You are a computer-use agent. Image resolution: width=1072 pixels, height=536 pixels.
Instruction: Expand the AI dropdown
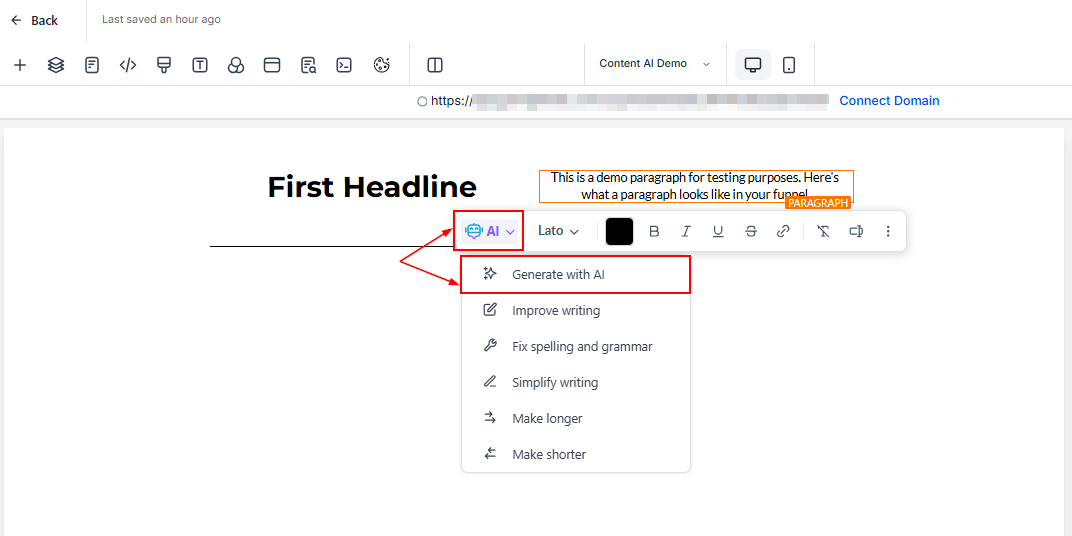coord(489,231)
